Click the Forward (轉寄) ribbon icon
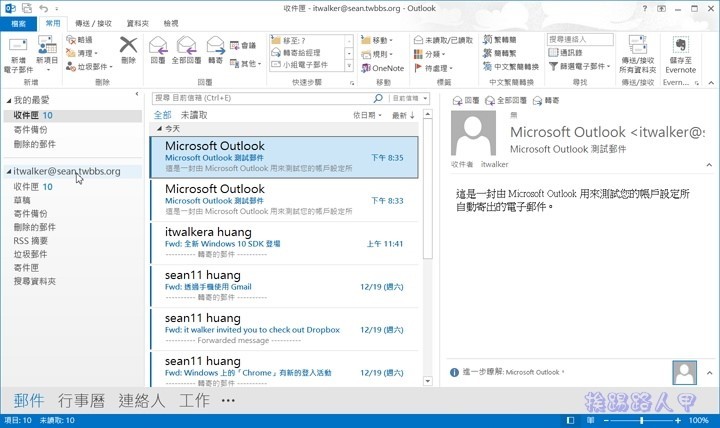 pyautogui.click(x=215, y=45)
